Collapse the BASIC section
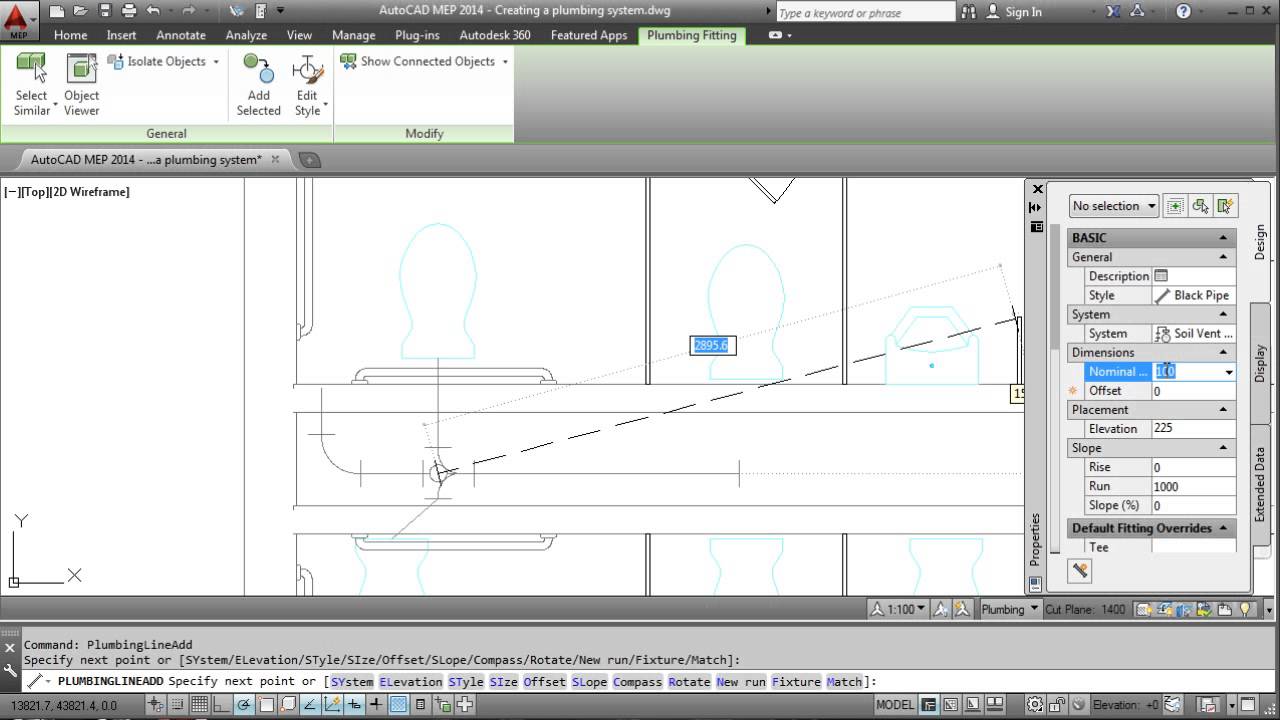Viewport: 1280px width, 720px height. pos(1223,238)
